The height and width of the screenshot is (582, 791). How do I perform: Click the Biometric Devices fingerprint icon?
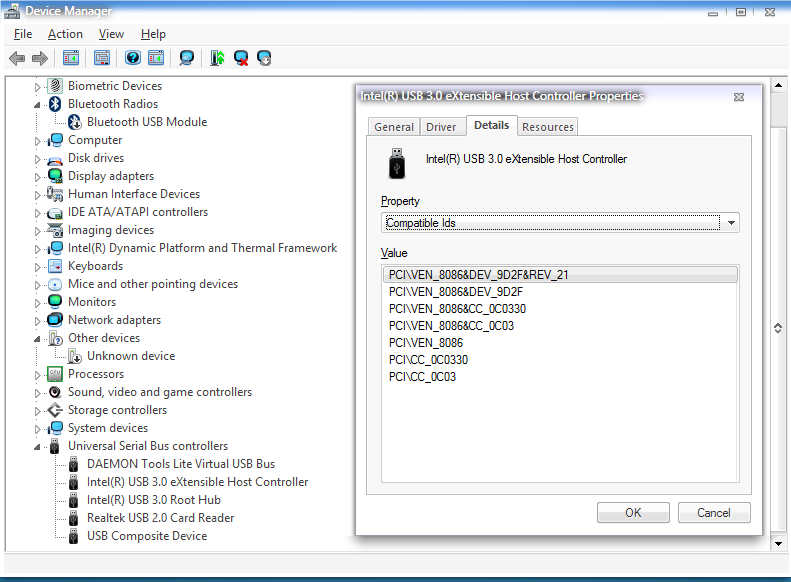55,86
